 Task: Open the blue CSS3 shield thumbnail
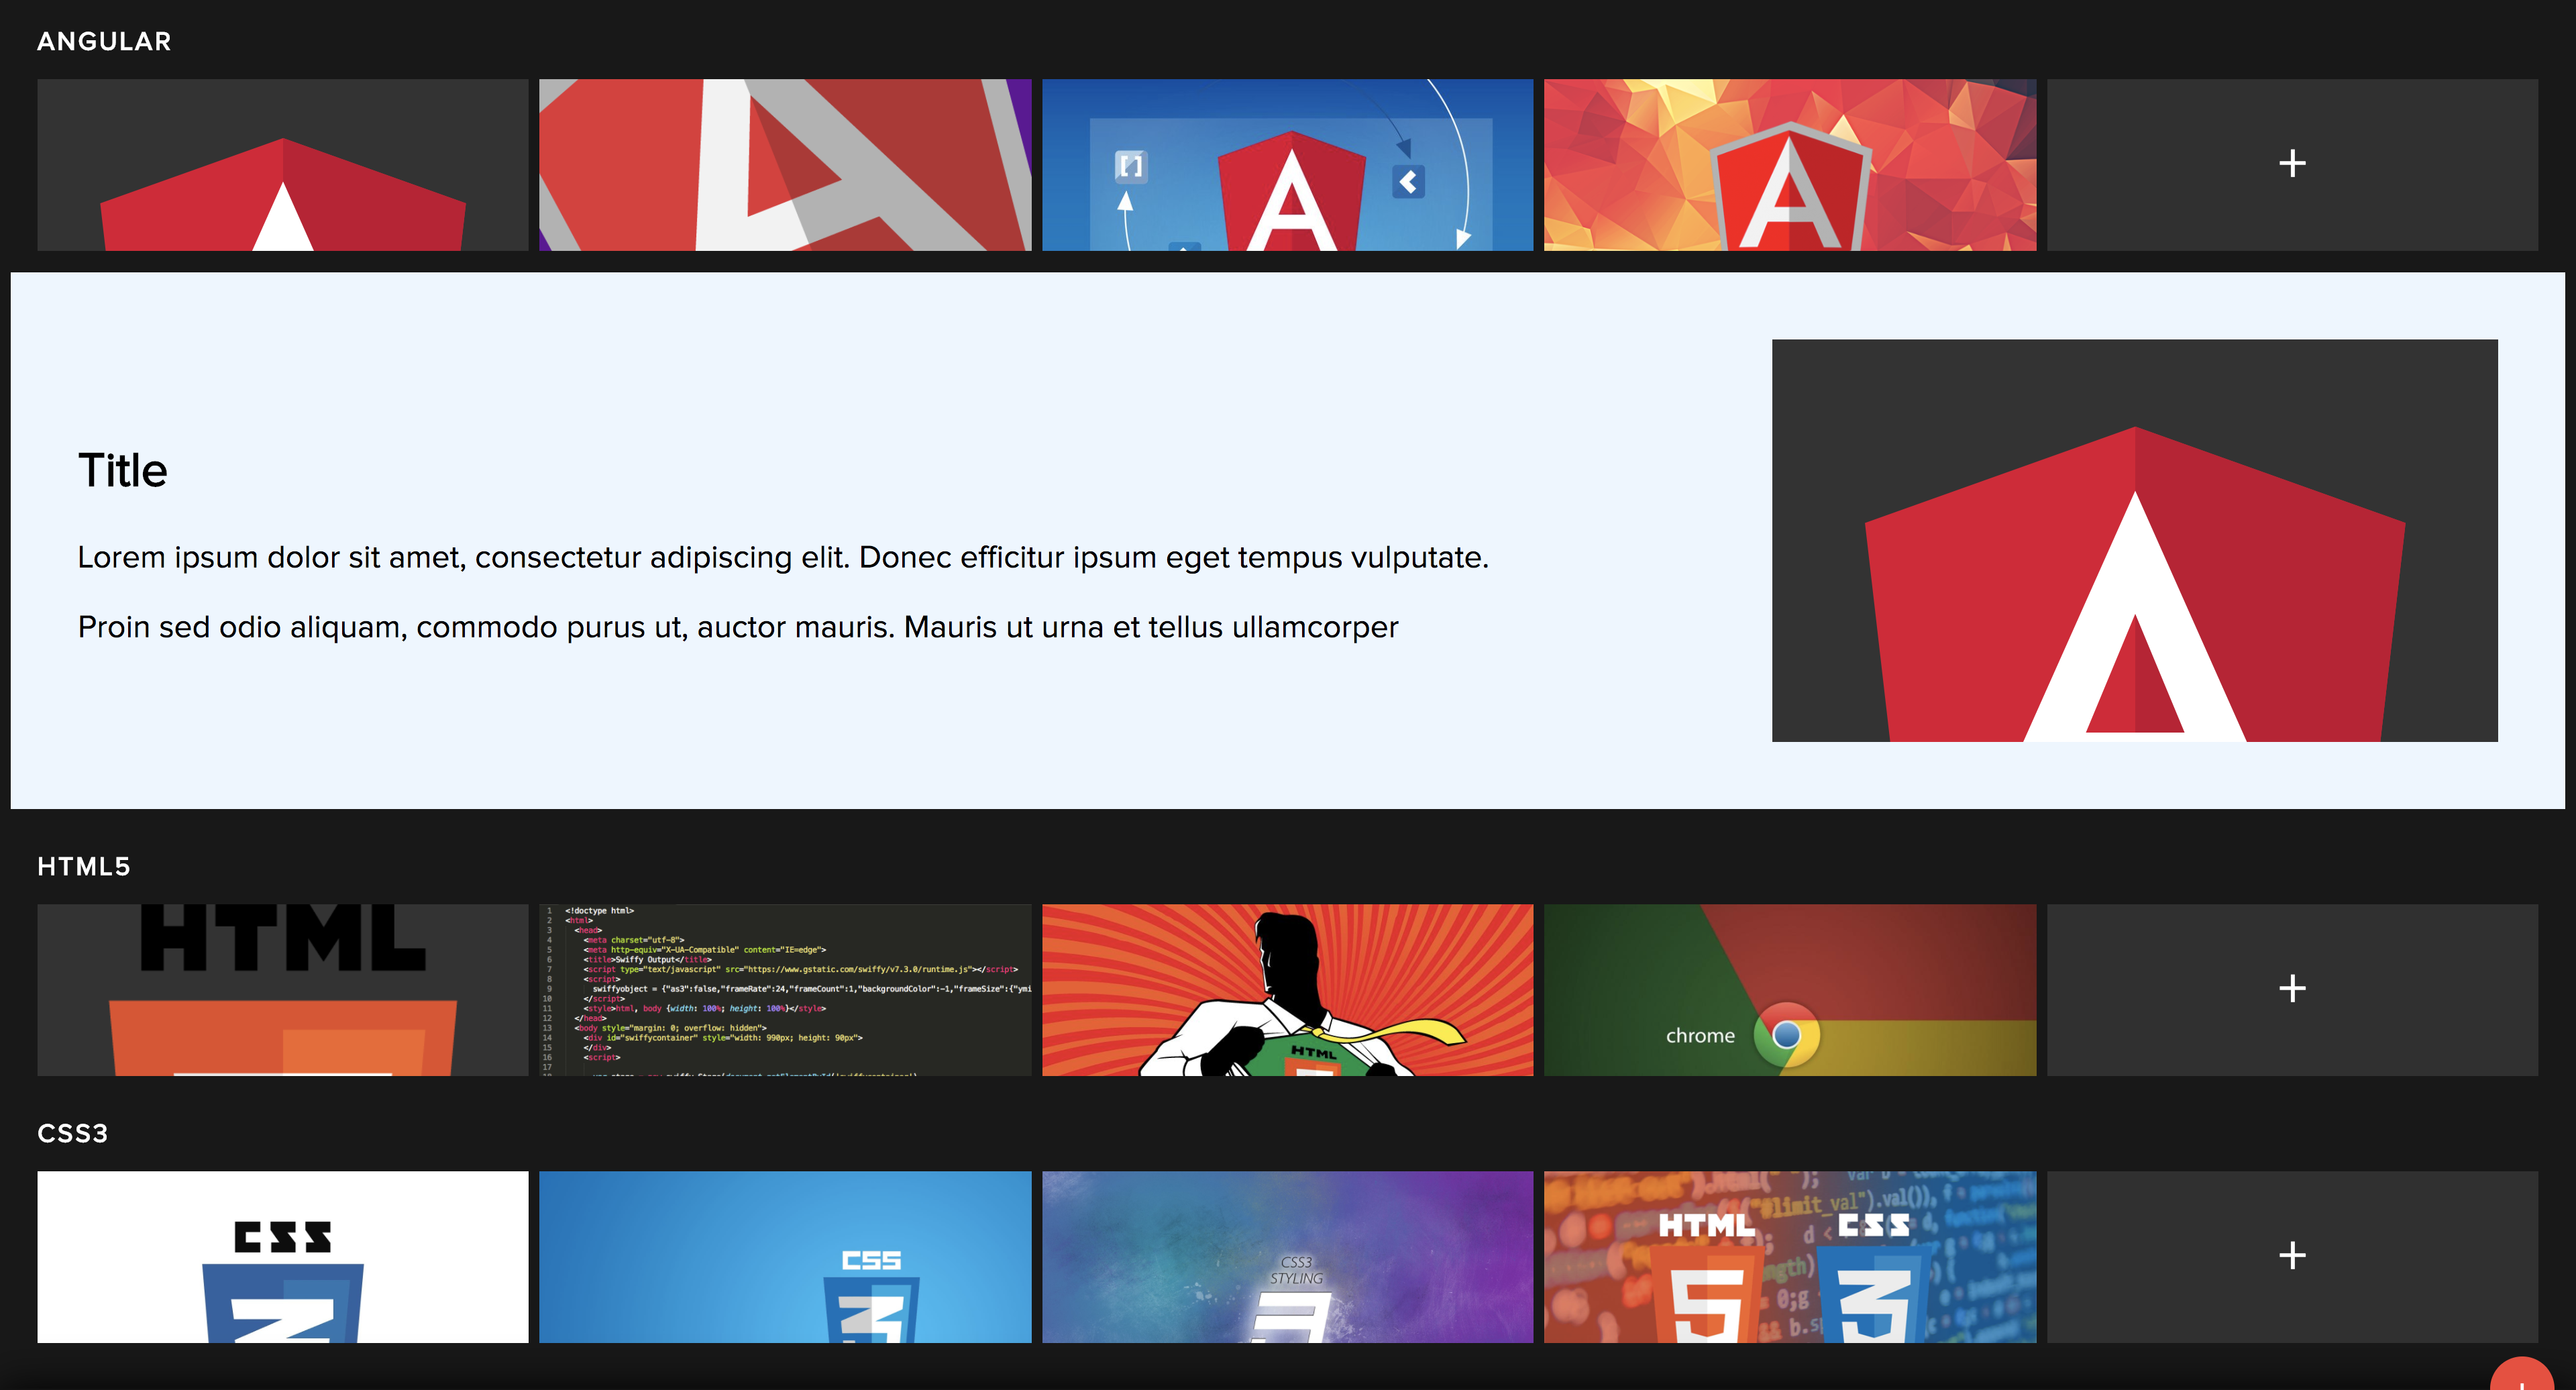[x=785, y=1257]
